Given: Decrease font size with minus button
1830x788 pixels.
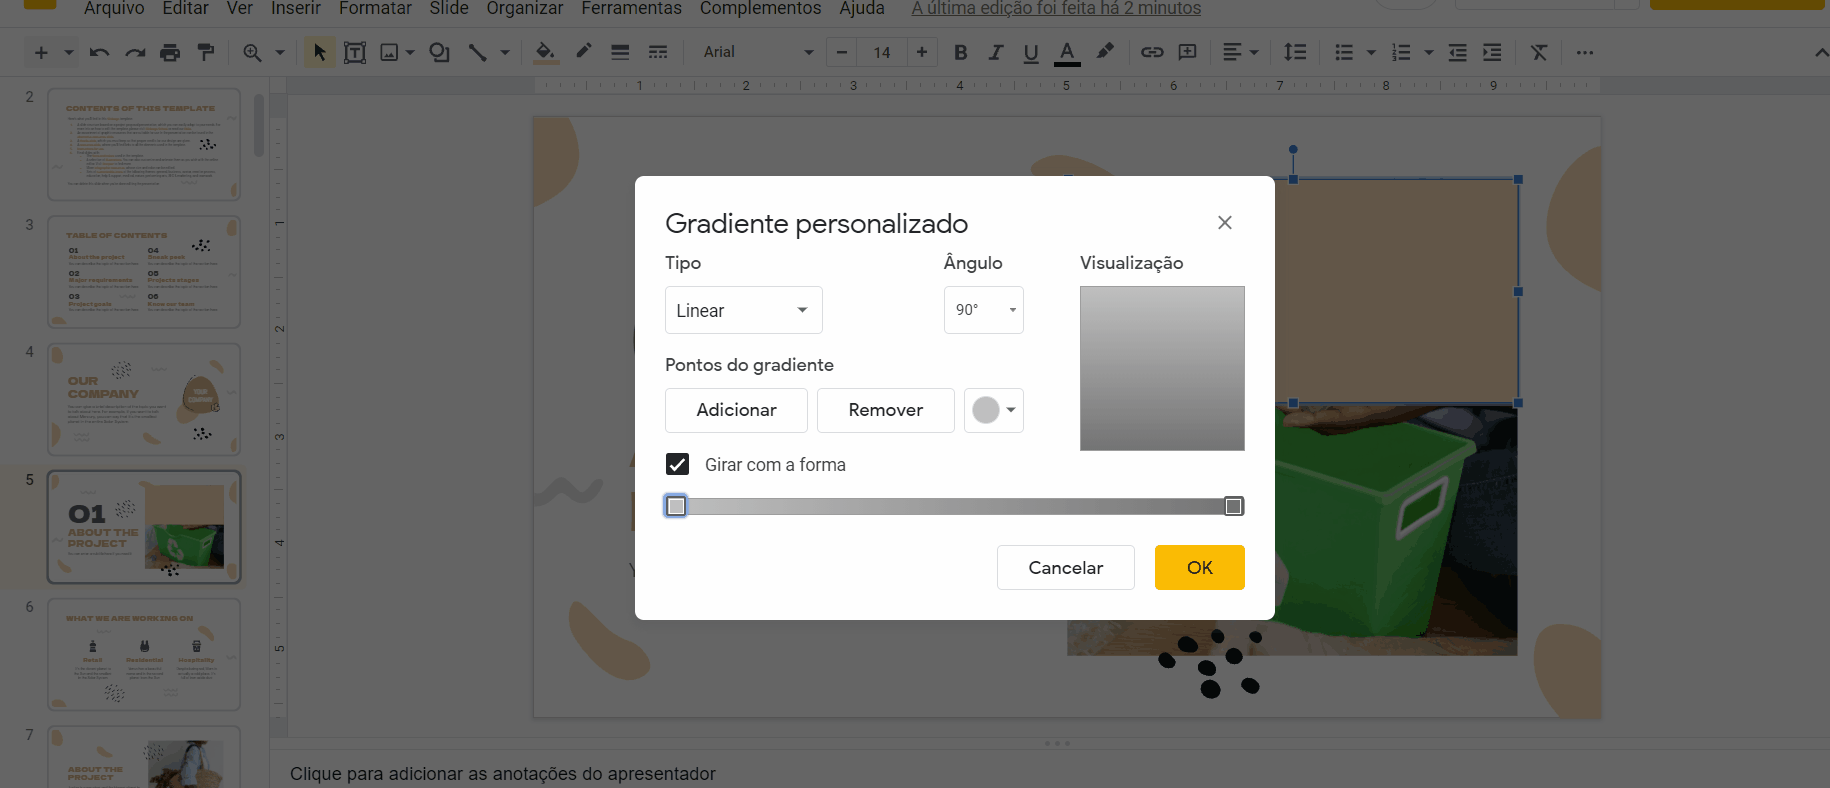Looking at the screenshot, I should pos(842,52).
